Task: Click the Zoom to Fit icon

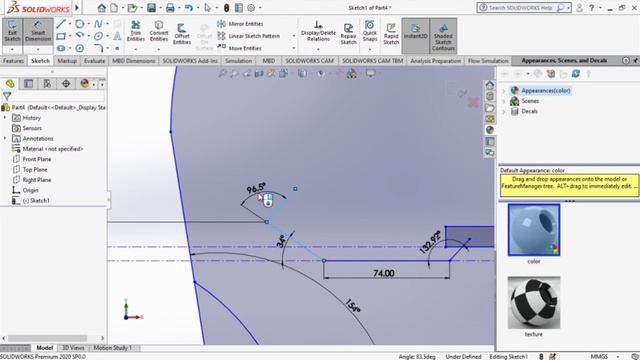Action: [x=222, y=73]
